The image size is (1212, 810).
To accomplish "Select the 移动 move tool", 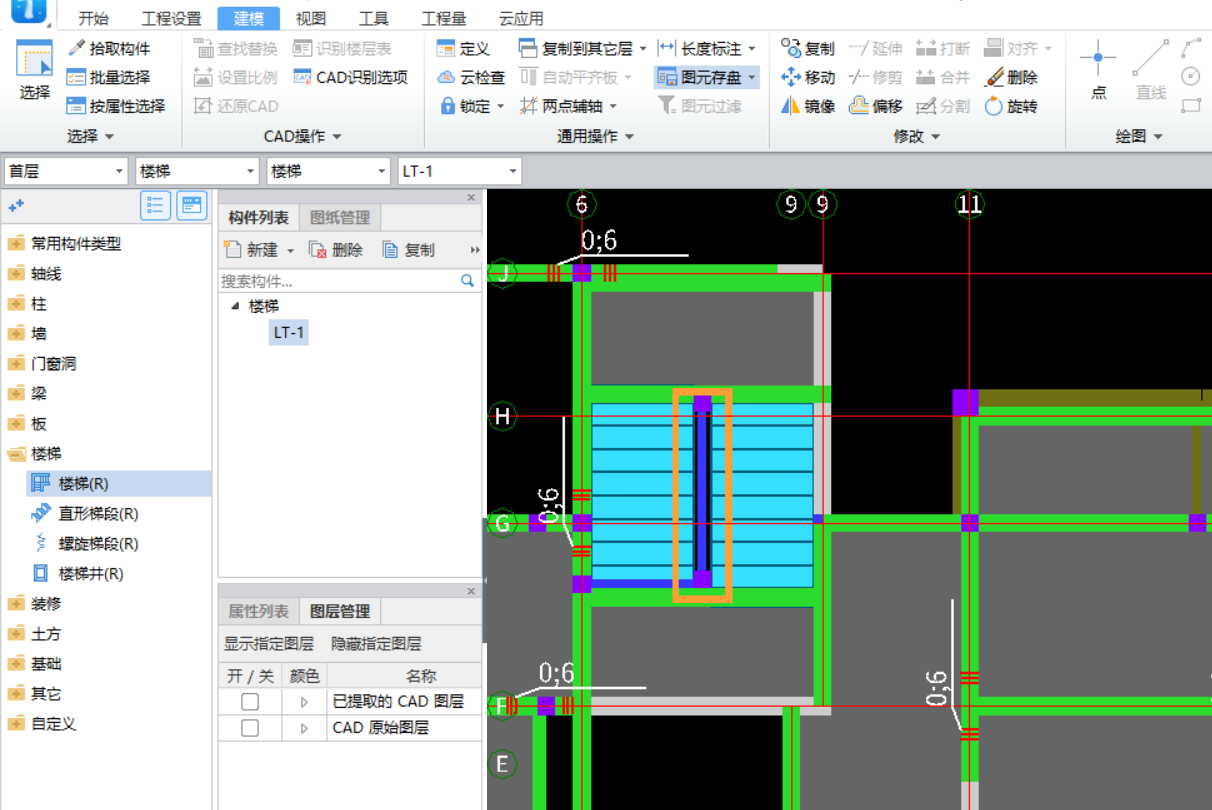I will point(808,77).
